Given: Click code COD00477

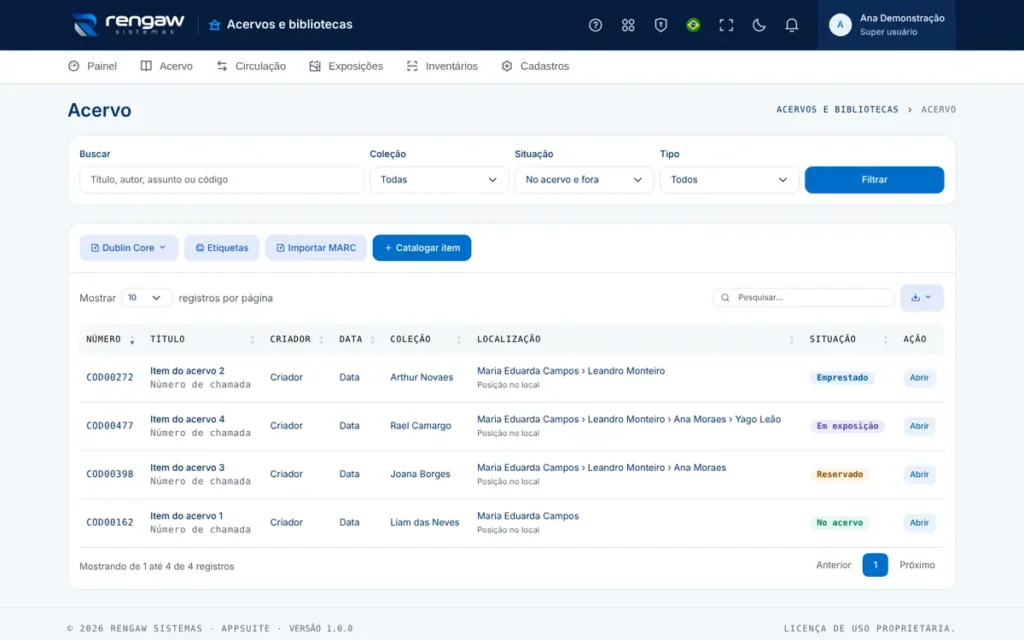Looking at the screenshot, I should coord(110,426).
